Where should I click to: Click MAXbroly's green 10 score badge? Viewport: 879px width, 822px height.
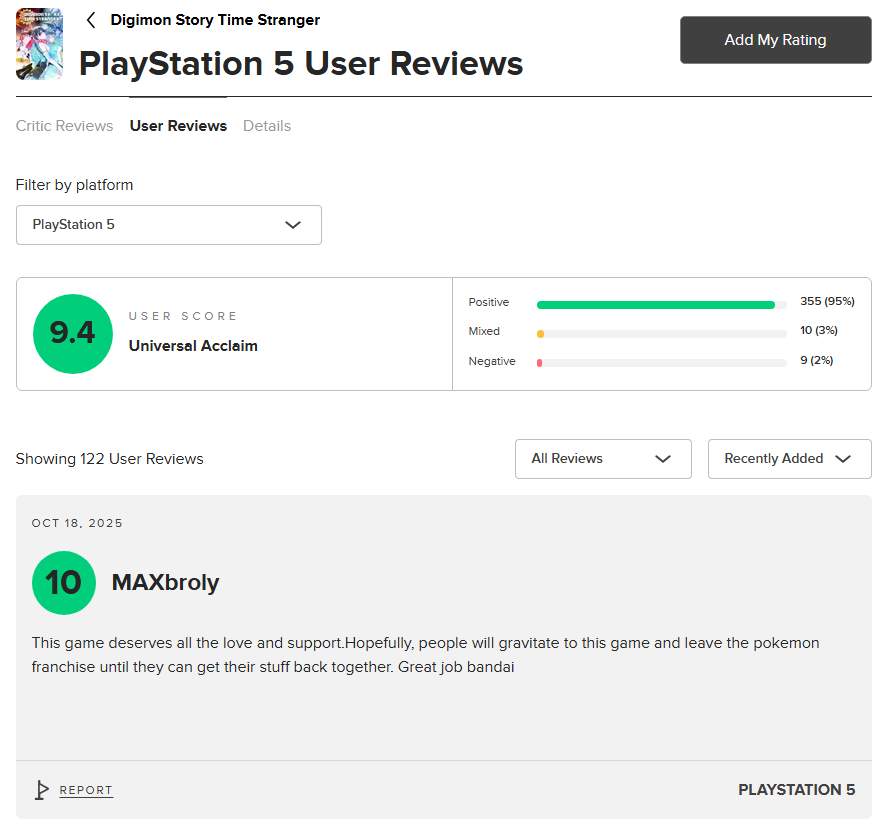pyautogui.click(x=64, y=583)
